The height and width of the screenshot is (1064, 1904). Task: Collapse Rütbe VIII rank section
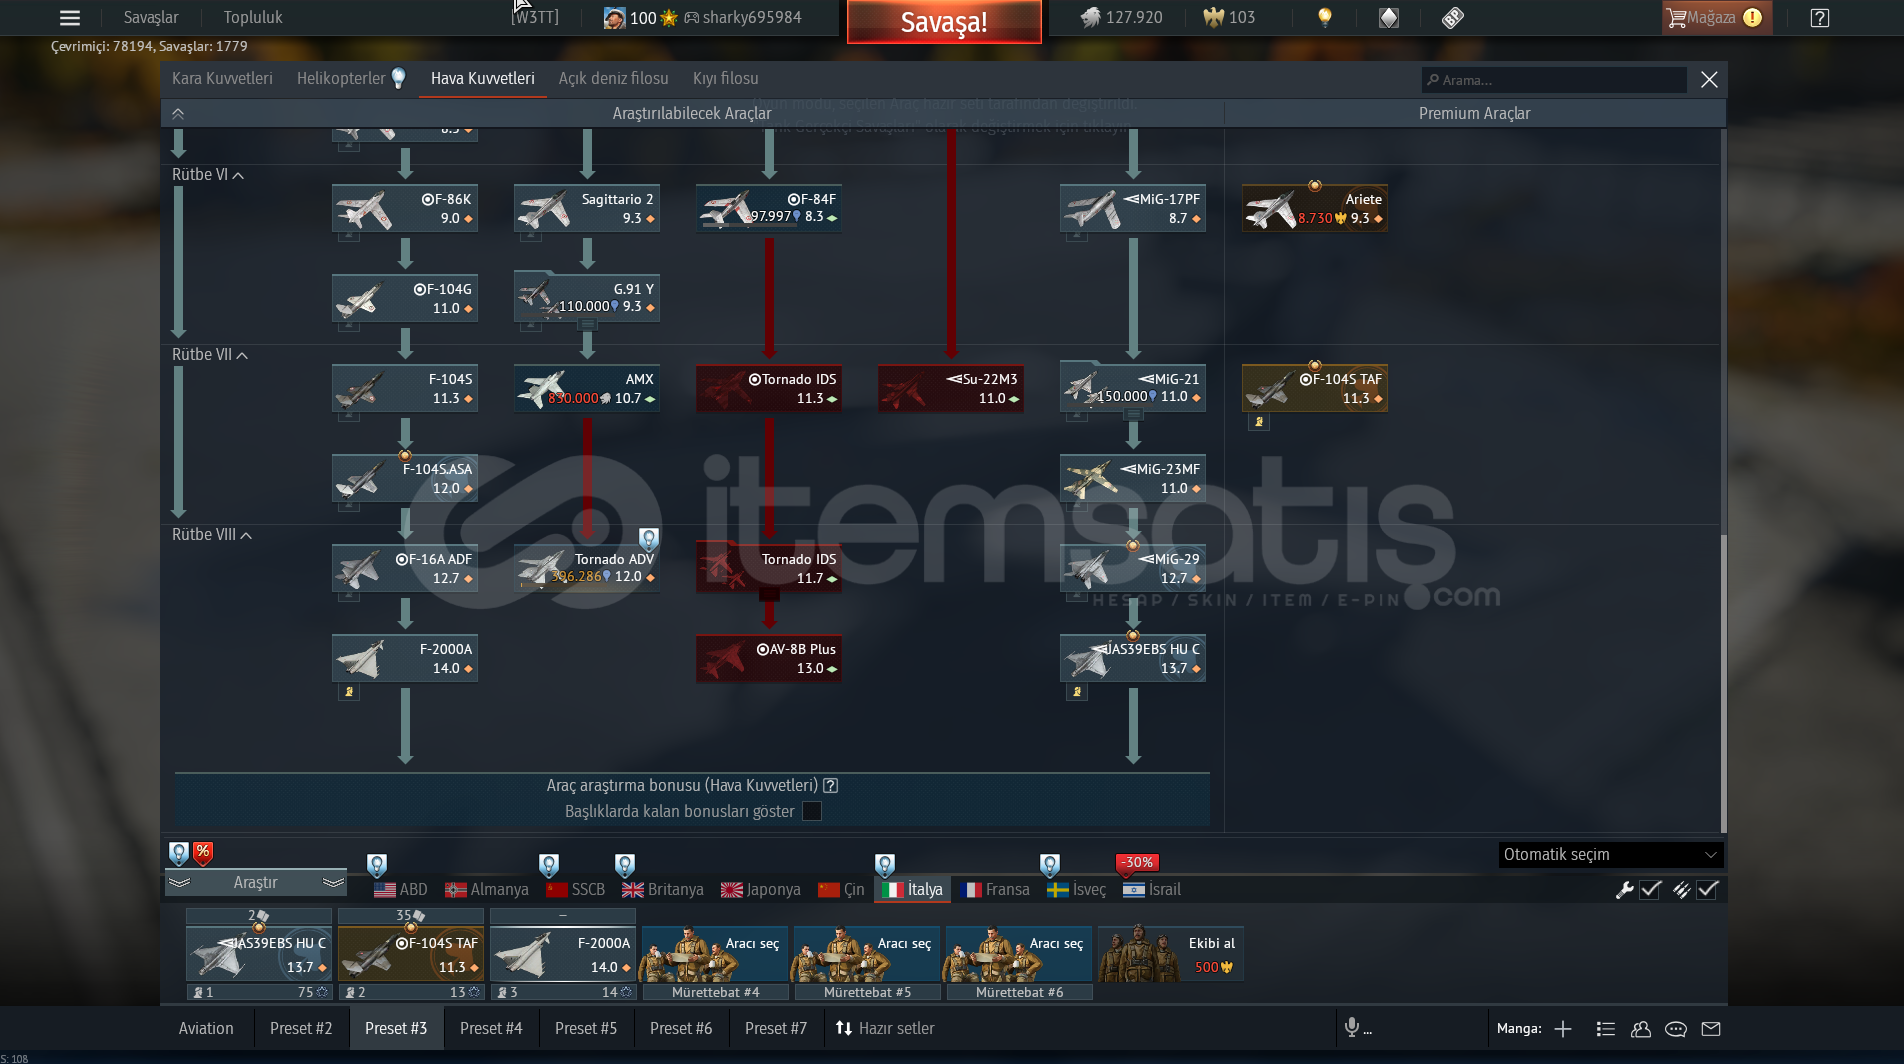coord(211,534)
